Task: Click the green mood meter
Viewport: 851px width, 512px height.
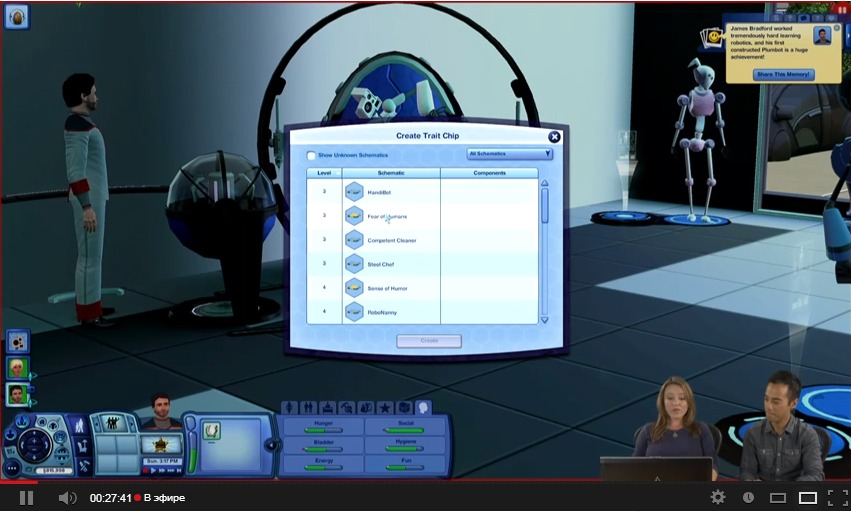Action: [x=192, y=450]
